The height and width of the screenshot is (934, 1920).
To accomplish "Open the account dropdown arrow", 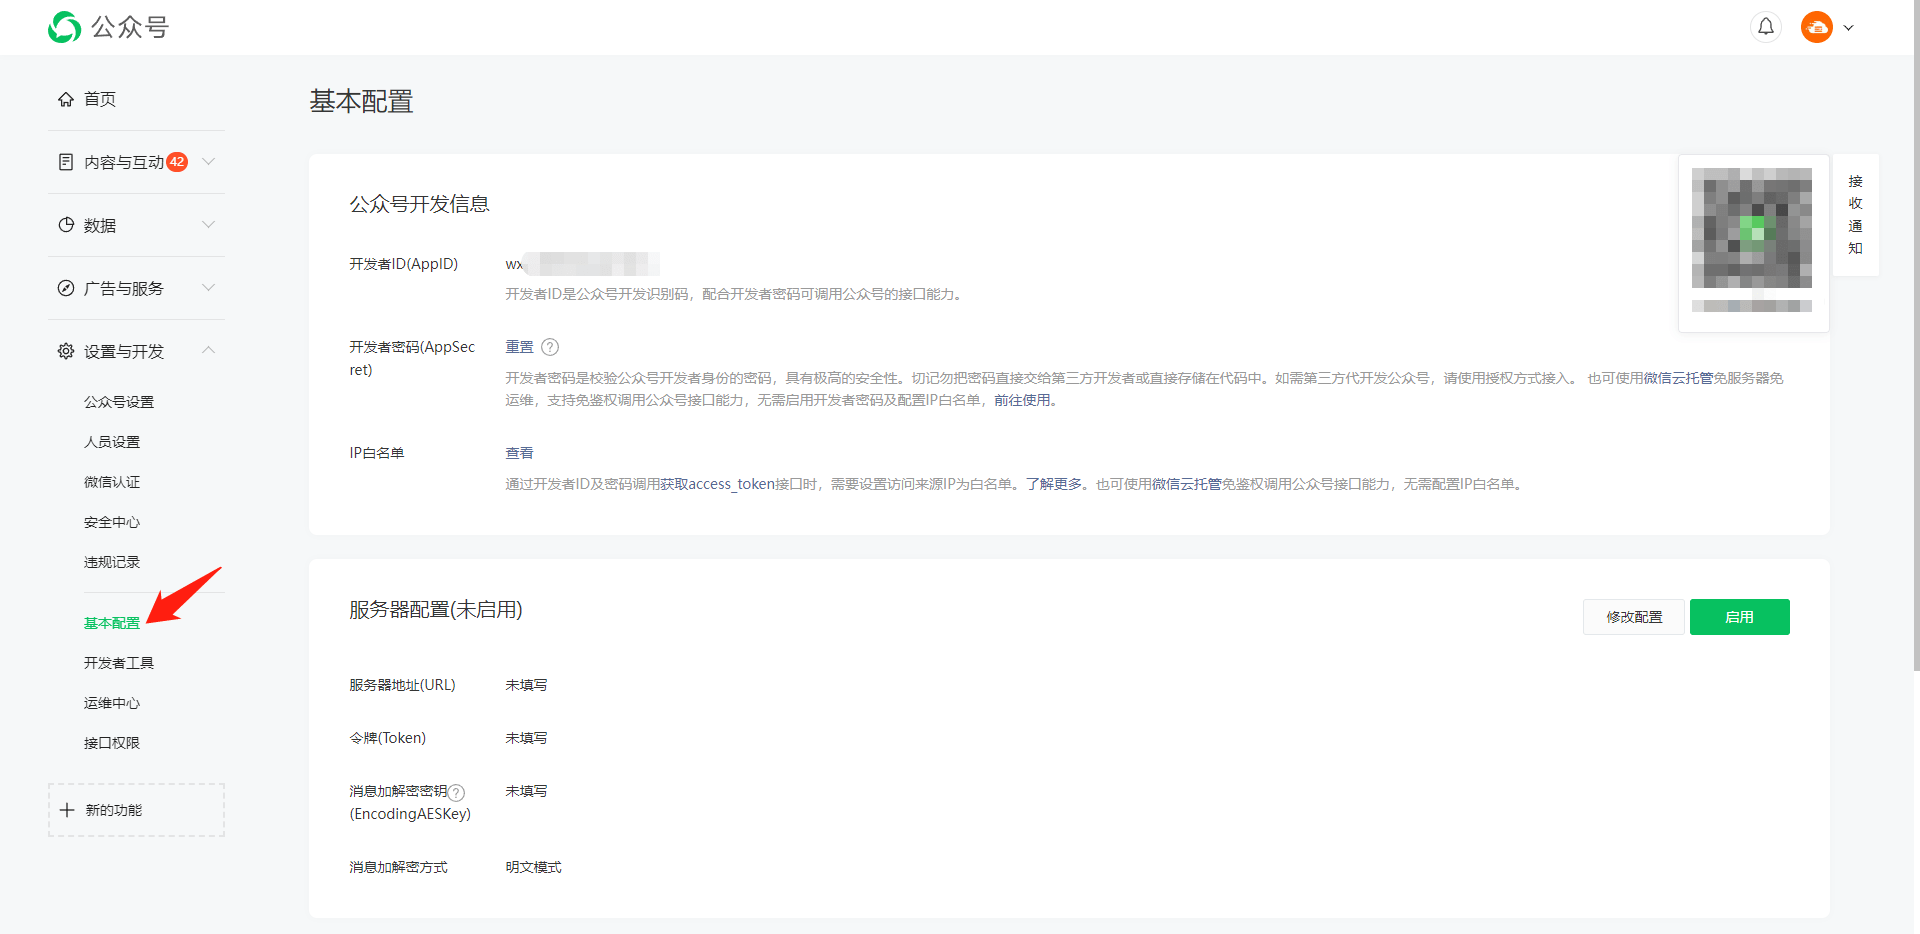I will coord(1849,28).
